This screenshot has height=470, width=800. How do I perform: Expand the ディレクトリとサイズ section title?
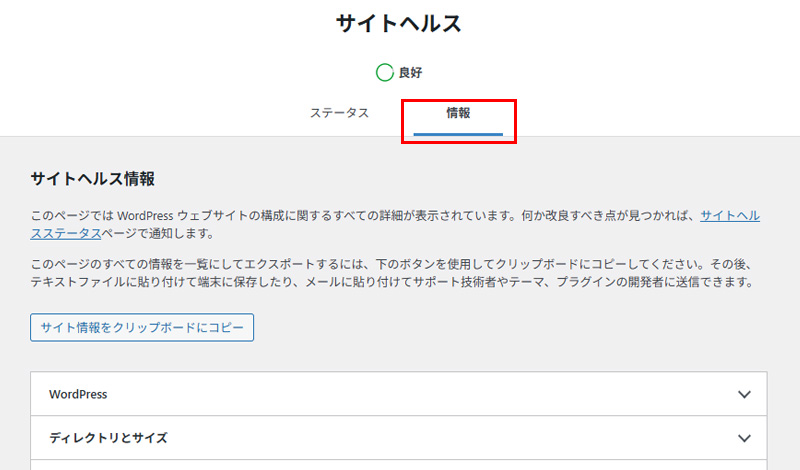pyautogui.click(x=108, y=438)
